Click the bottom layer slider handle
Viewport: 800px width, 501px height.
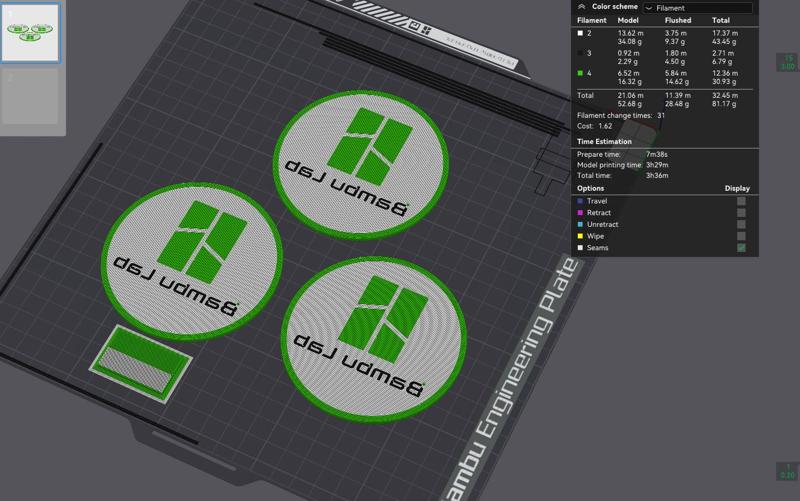[x=787, y=472]
